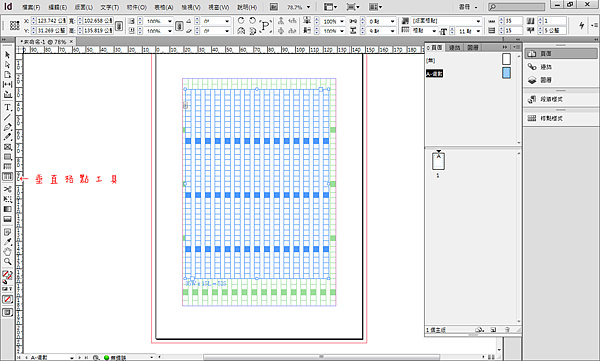Toggle the screen mode button in toolbox
600x361 pixels.
[7, 312]
